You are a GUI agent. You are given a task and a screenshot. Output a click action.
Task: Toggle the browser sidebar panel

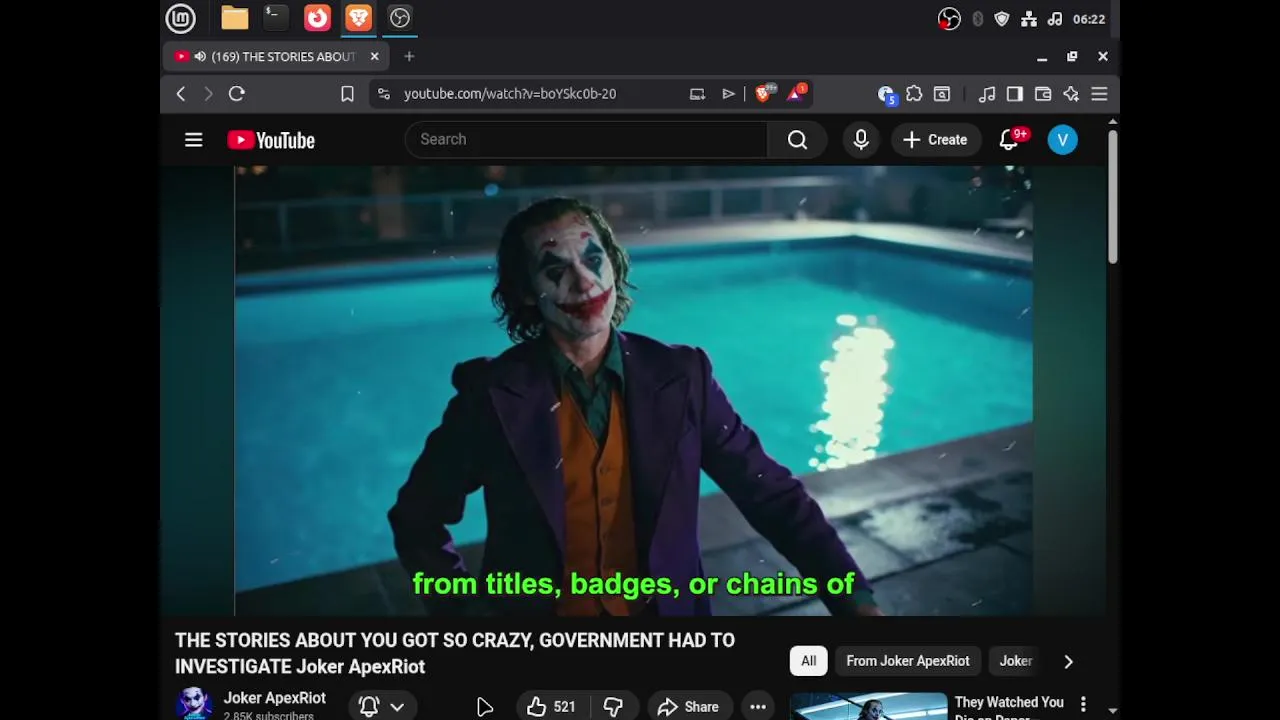click(1015, 94)
